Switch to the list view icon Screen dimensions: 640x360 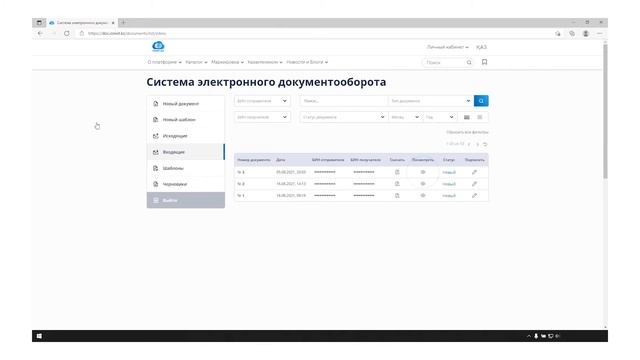click(x=480, y=117)
